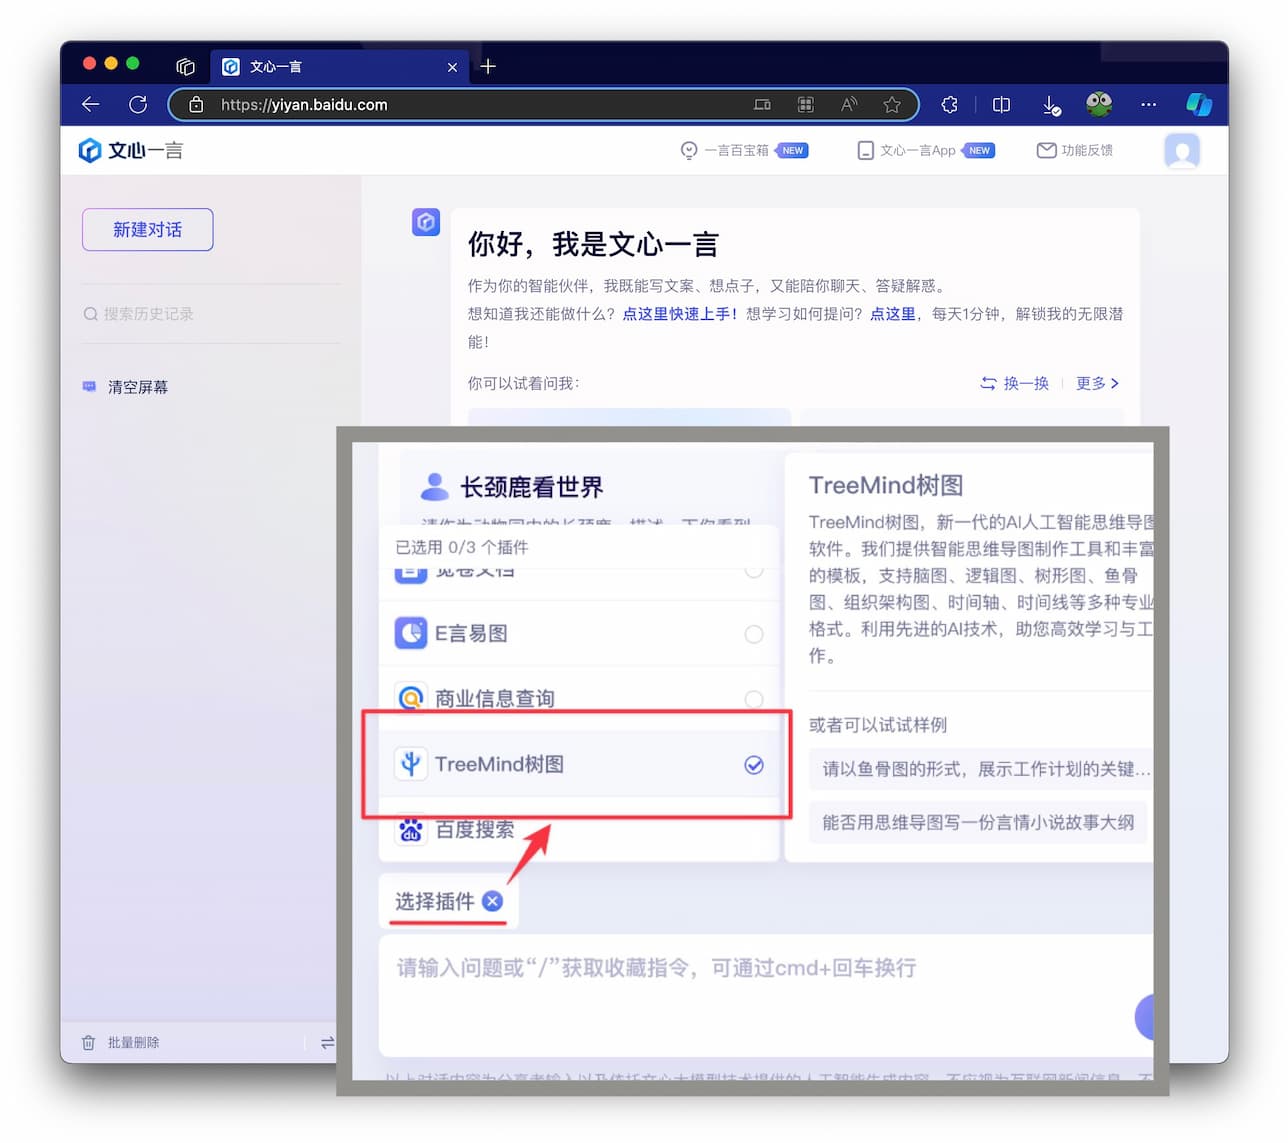Open the tab actions menu icon
Viewport: 1288px width, 1143px height.
(x=185, y=67)
